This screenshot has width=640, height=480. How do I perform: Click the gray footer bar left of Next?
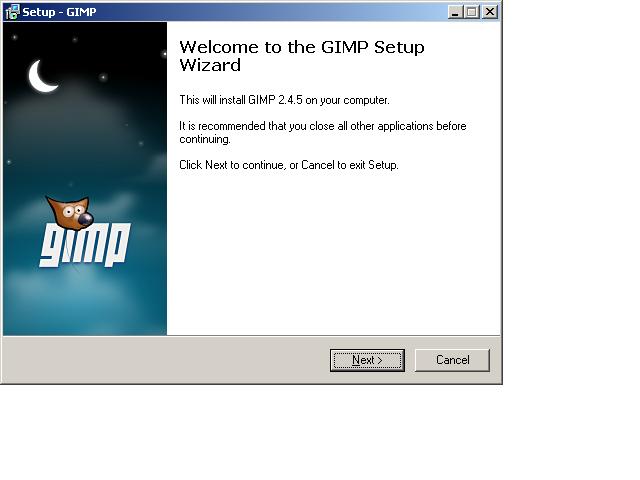160,360
